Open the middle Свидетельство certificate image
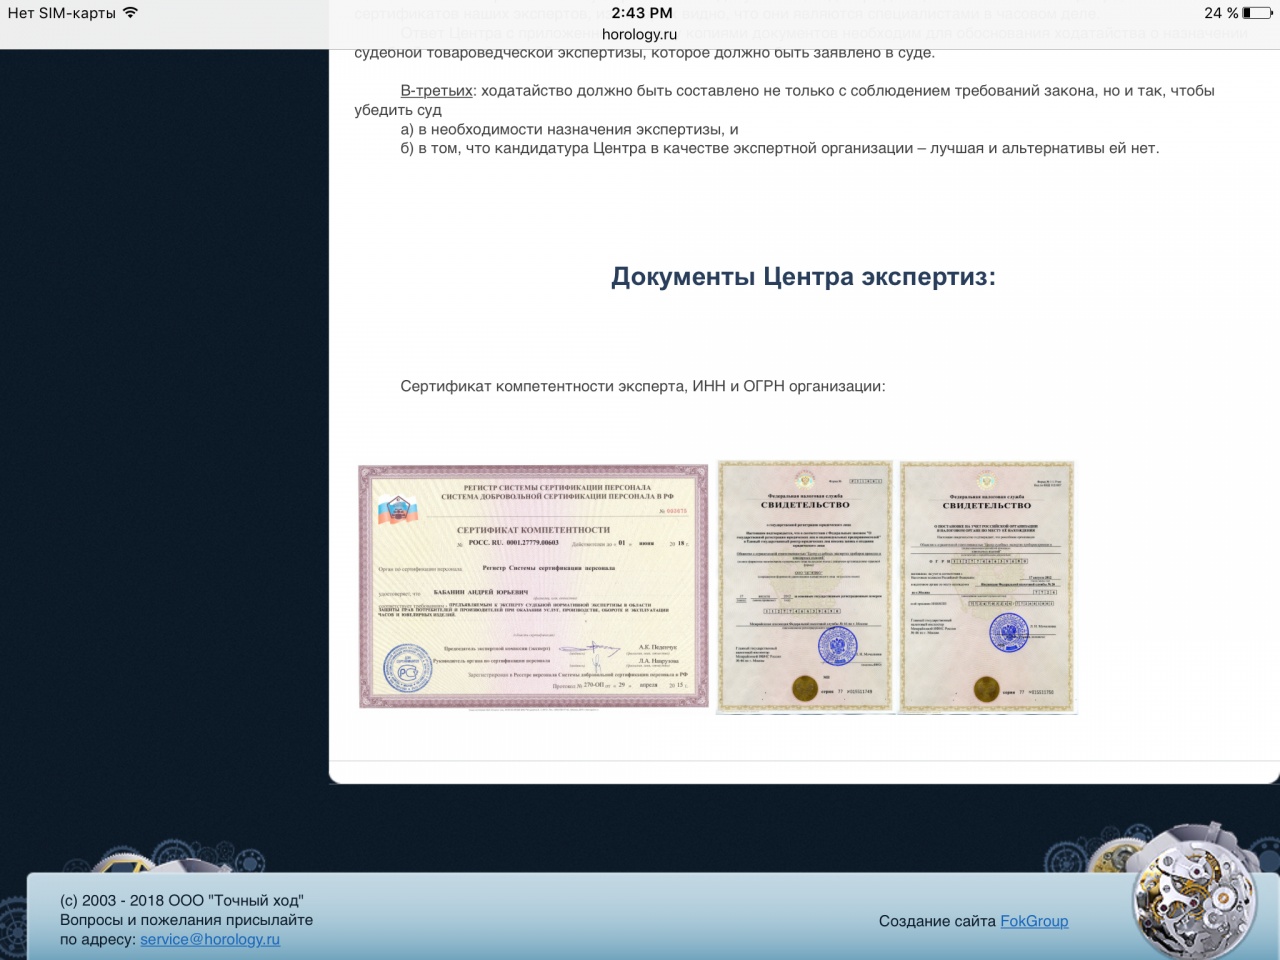Screen dimensions: 1280x960 805,587
